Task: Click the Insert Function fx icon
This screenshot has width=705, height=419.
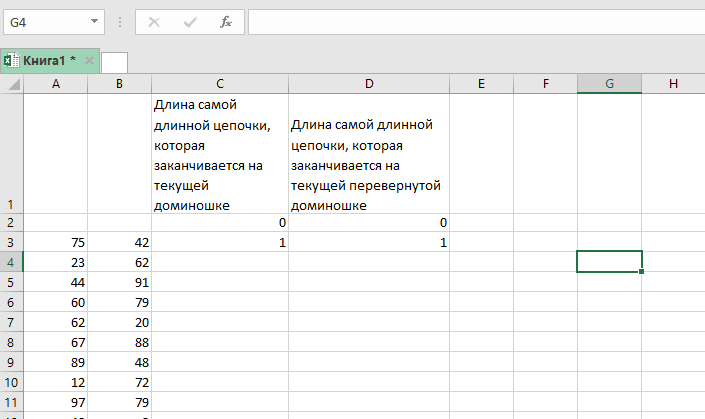Action: pos(226,21)
